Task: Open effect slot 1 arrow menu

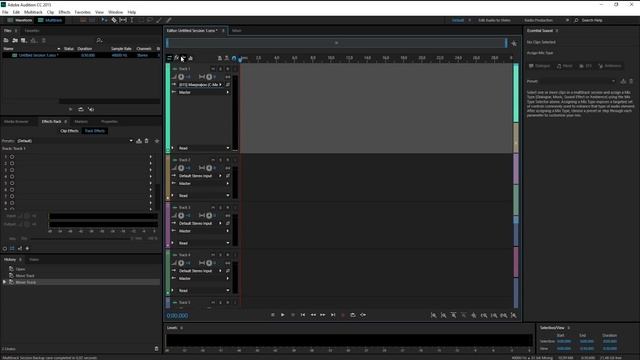Action: pos(151,157)
